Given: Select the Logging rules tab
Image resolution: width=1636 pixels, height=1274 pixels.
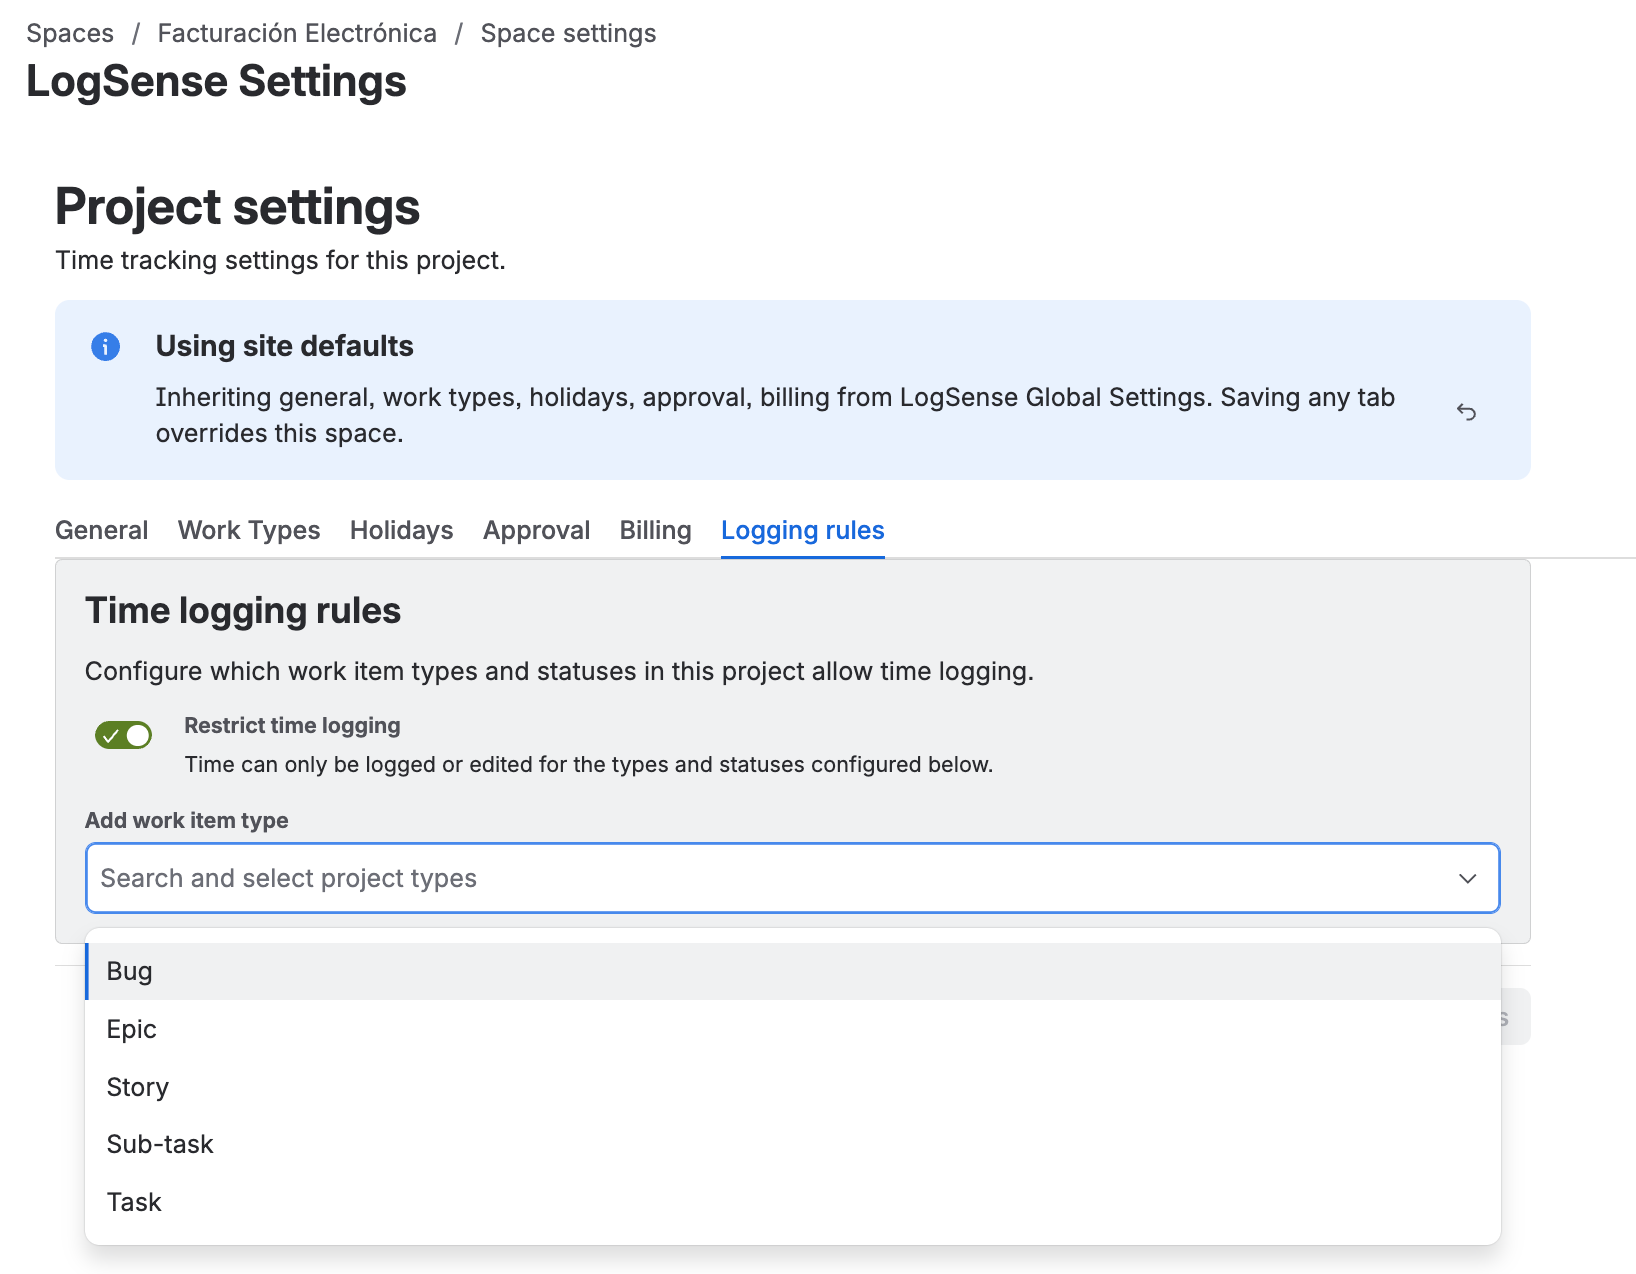Looking at the screenshot, I should (x=802, y=530).
